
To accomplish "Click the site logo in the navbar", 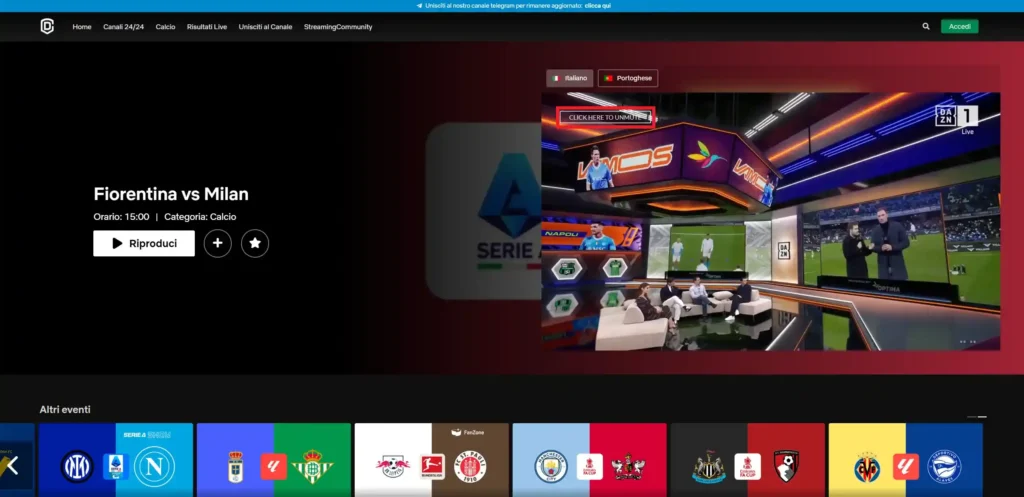I will [x=47, y=27].
